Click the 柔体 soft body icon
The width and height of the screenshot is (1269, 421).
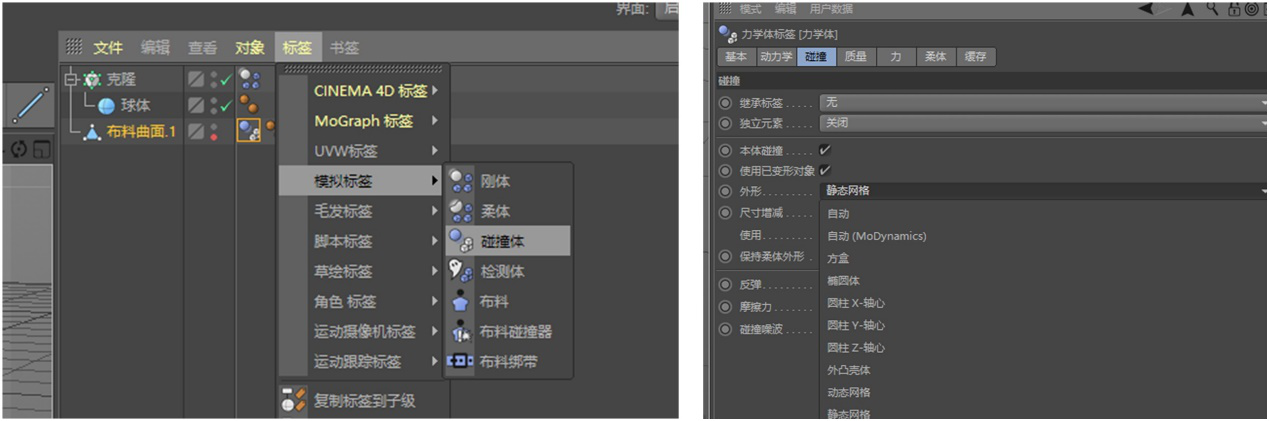pyautogui.click(x=460, y=211)
